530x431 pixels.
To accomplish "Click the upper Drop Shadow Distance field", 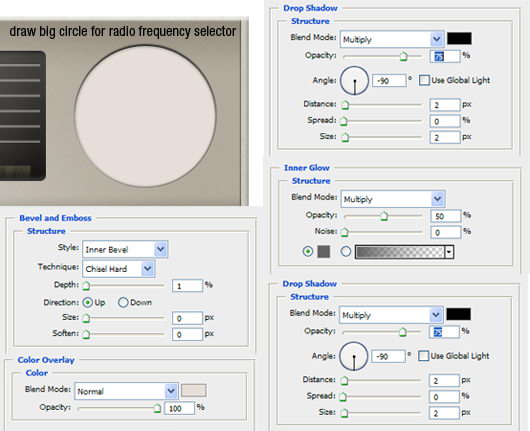I will pos(445,105).
